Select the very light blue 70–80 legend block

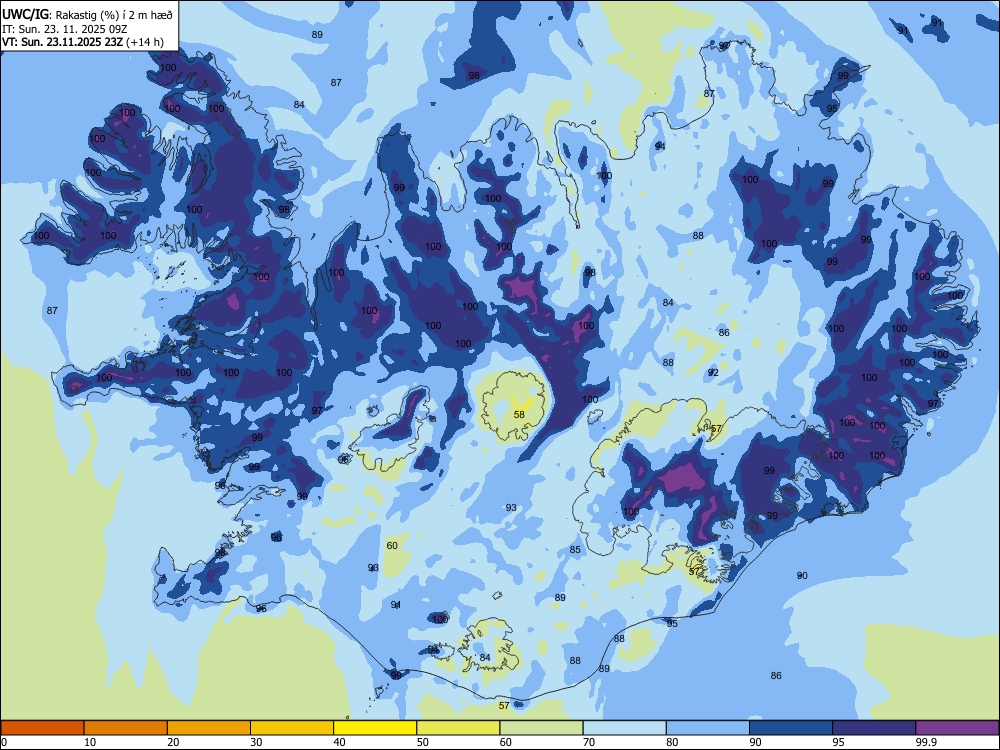coord(624,728)
